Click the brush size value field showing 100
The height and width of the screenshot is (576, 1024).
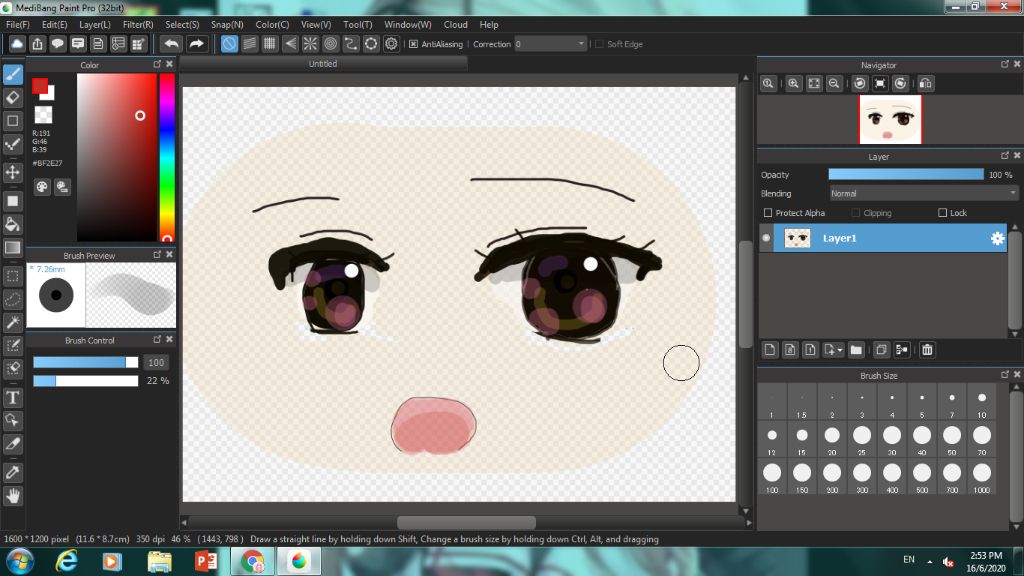[155, 362]
